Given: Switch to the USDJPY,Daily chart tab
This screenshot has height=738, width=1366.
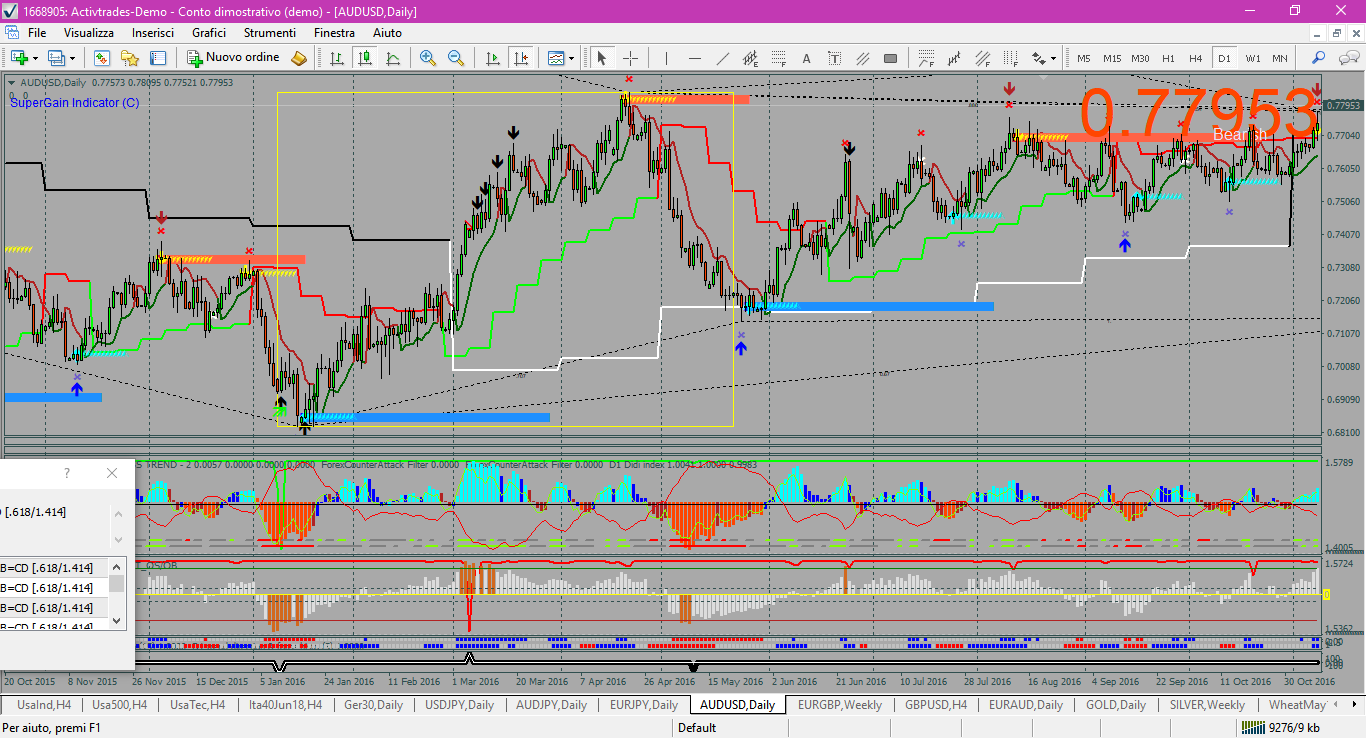Looking at the screenshot, I should [459, 704].
